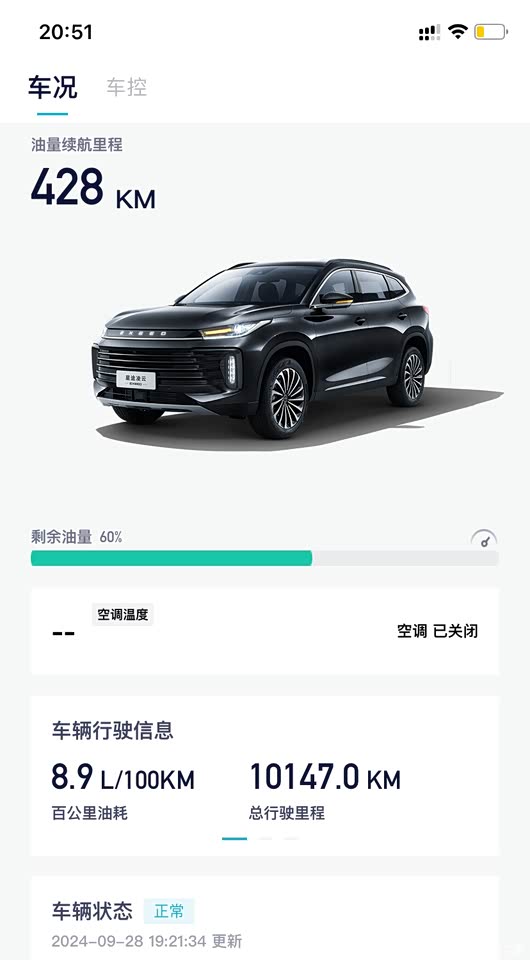Tap the 空调 已关闭 status

click(437, 631)
